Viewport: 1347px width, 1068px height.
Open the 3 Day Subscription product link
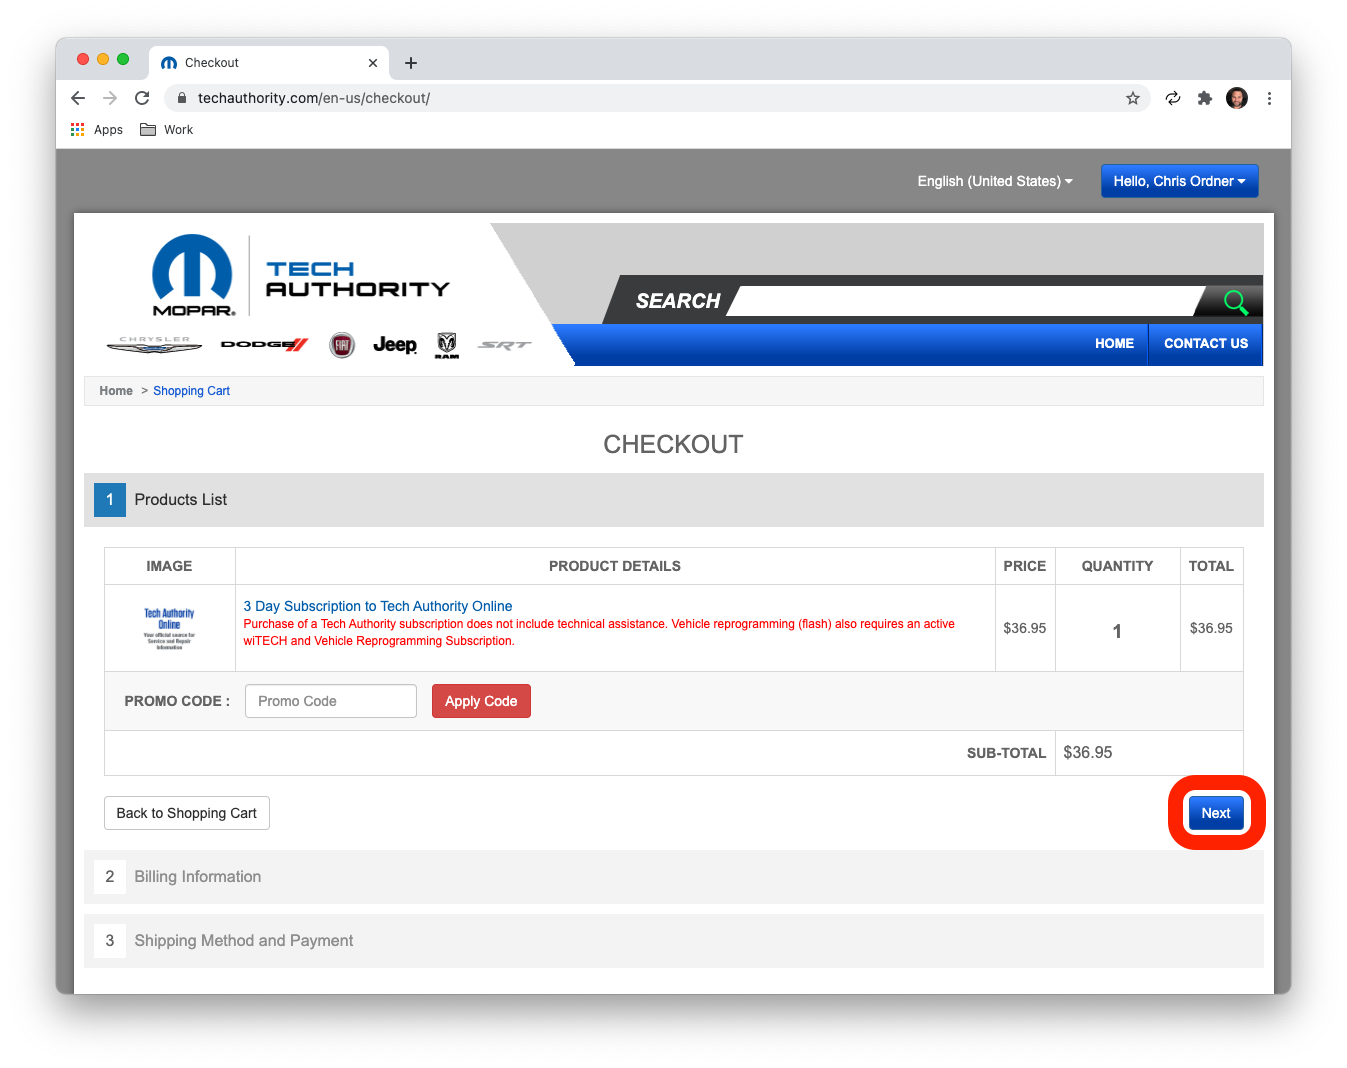click(x=378, y=606)
